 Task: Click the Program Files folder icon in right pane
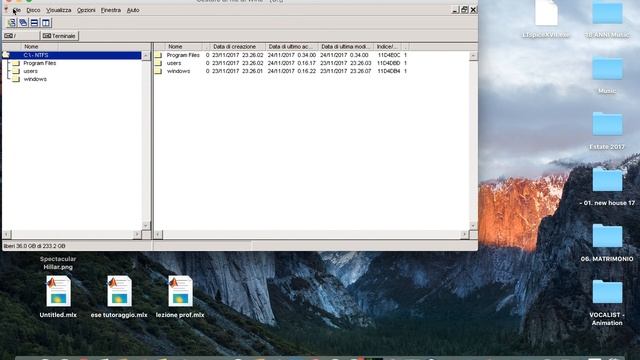(x=159, y=55)
